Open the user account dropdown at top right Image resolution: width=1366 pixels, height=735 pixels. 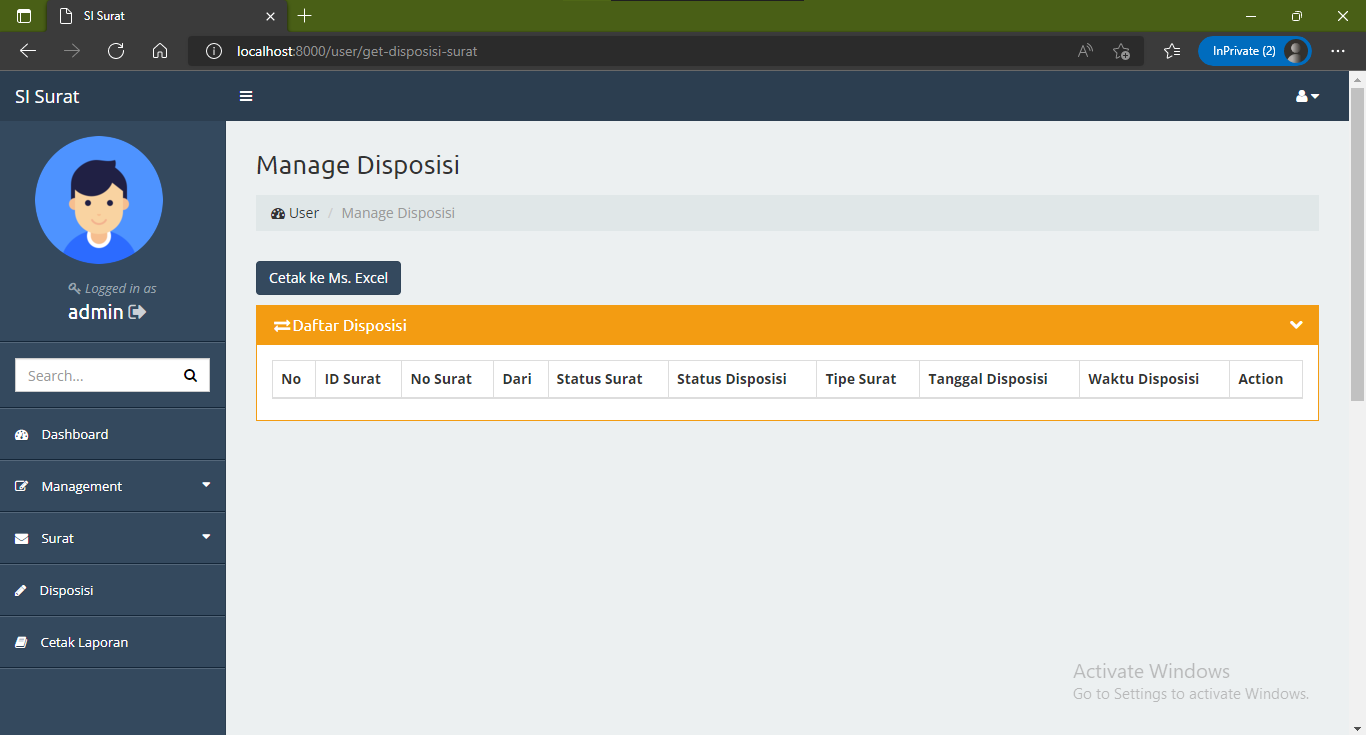click(x=1306, y=96)
